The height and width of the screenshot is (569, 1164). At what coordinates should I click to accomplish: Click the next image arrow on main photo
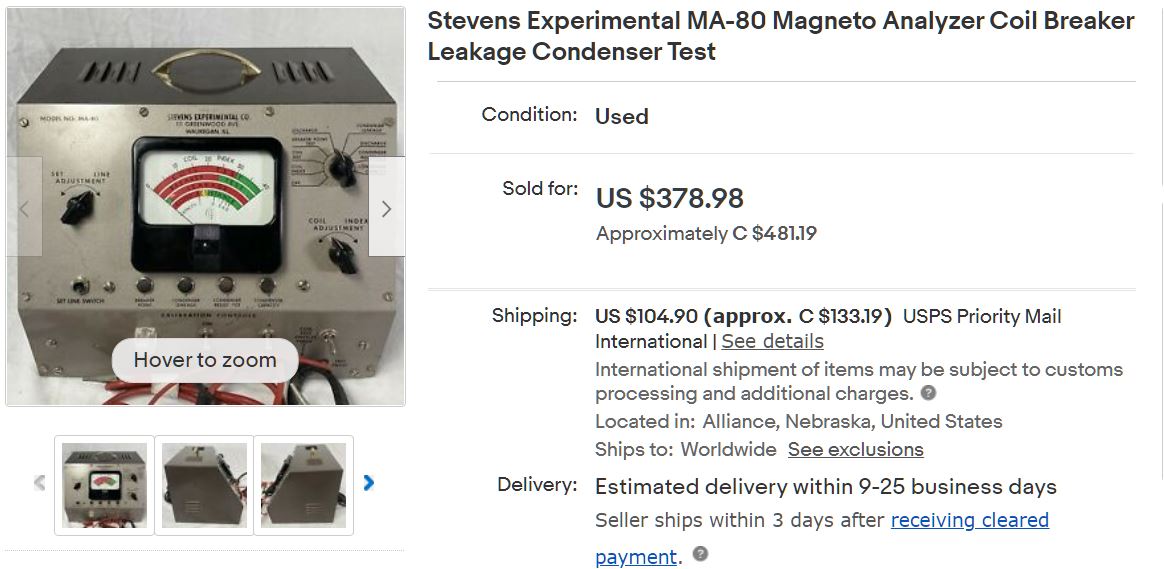pos(386,208)
